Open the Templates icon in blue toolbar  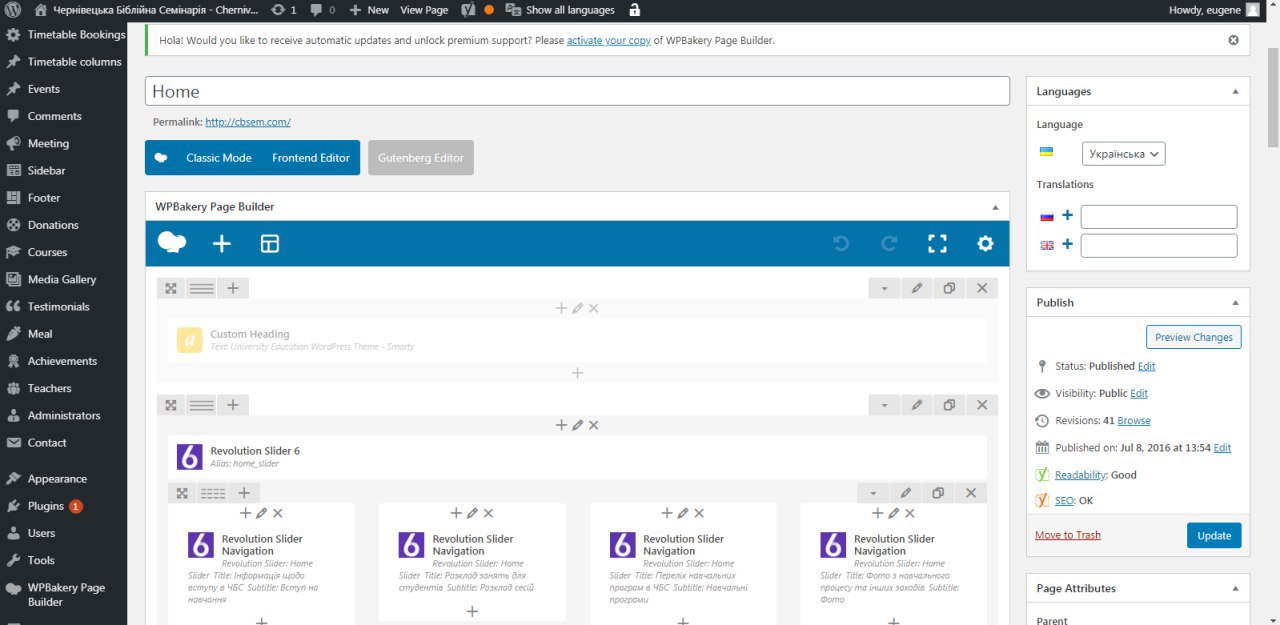pos(270,243)
